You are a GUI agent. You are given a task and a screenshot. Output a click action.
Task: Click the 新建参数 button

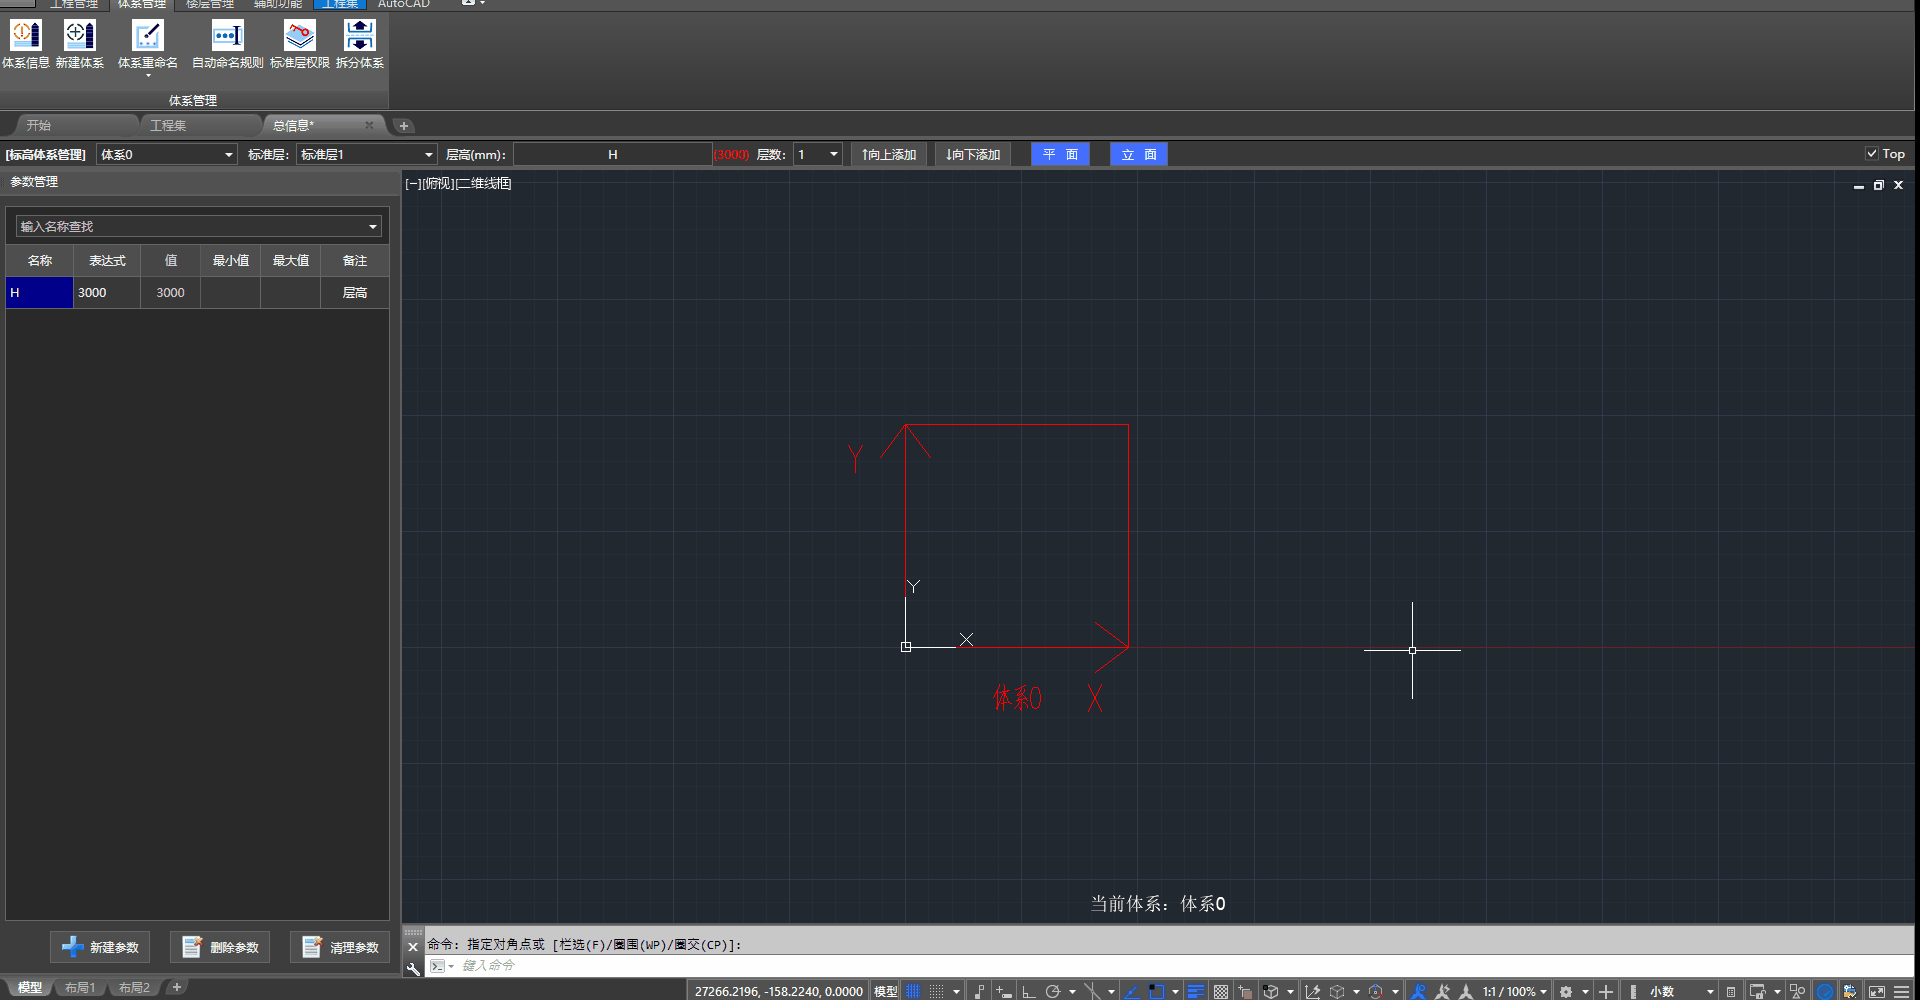click(100, 947)
